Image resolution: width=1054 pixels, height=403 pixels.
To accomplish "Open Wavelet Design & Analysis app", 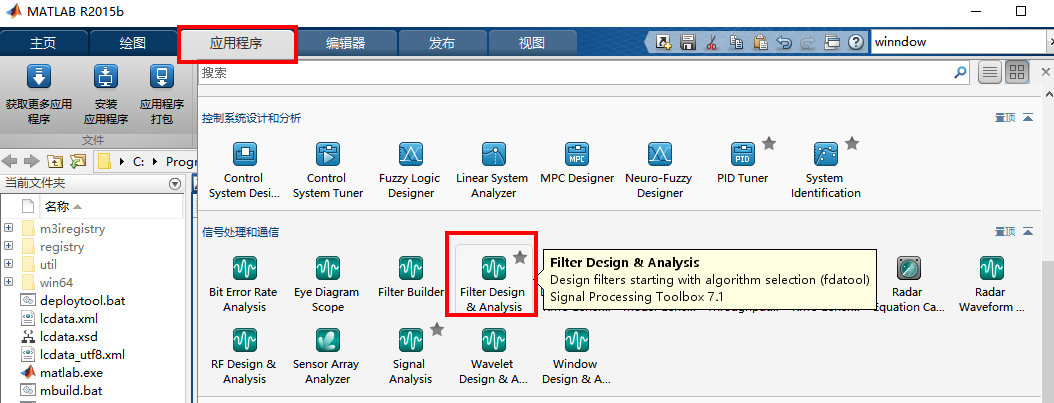I will point(493,356).
